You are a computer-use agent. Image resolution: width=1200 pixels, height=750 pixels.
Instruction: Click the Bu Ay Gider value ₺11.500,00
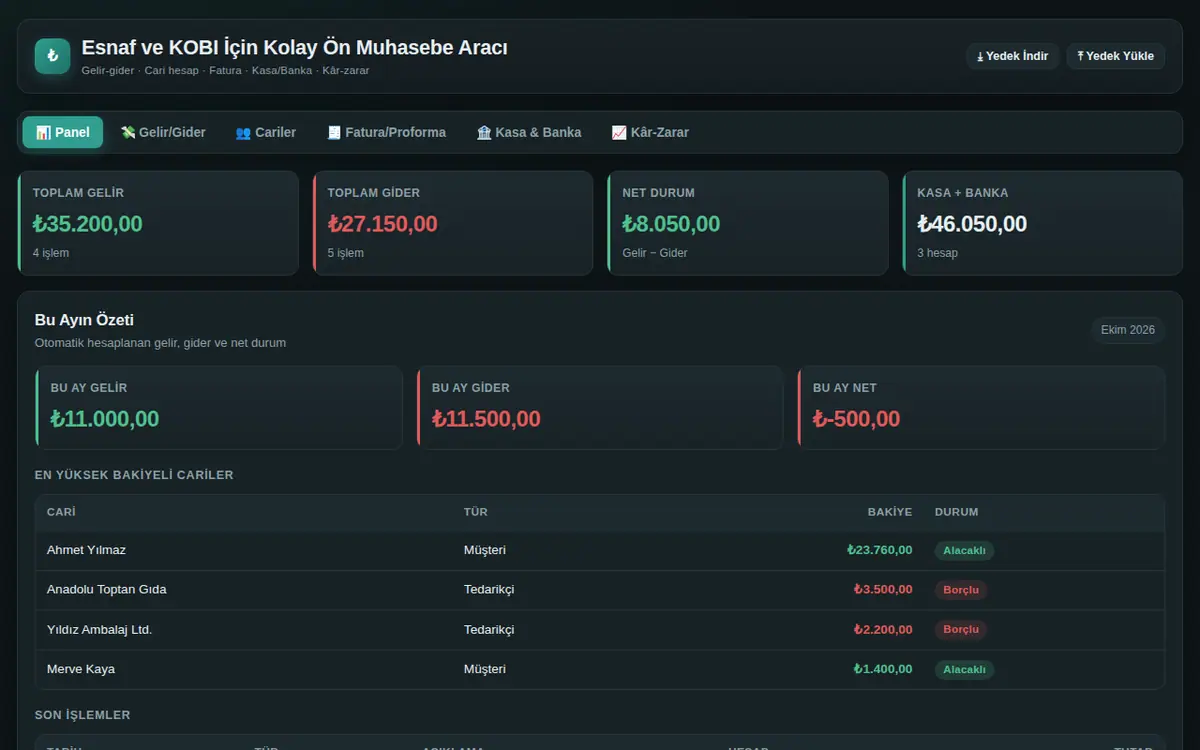tap(486, 419)
